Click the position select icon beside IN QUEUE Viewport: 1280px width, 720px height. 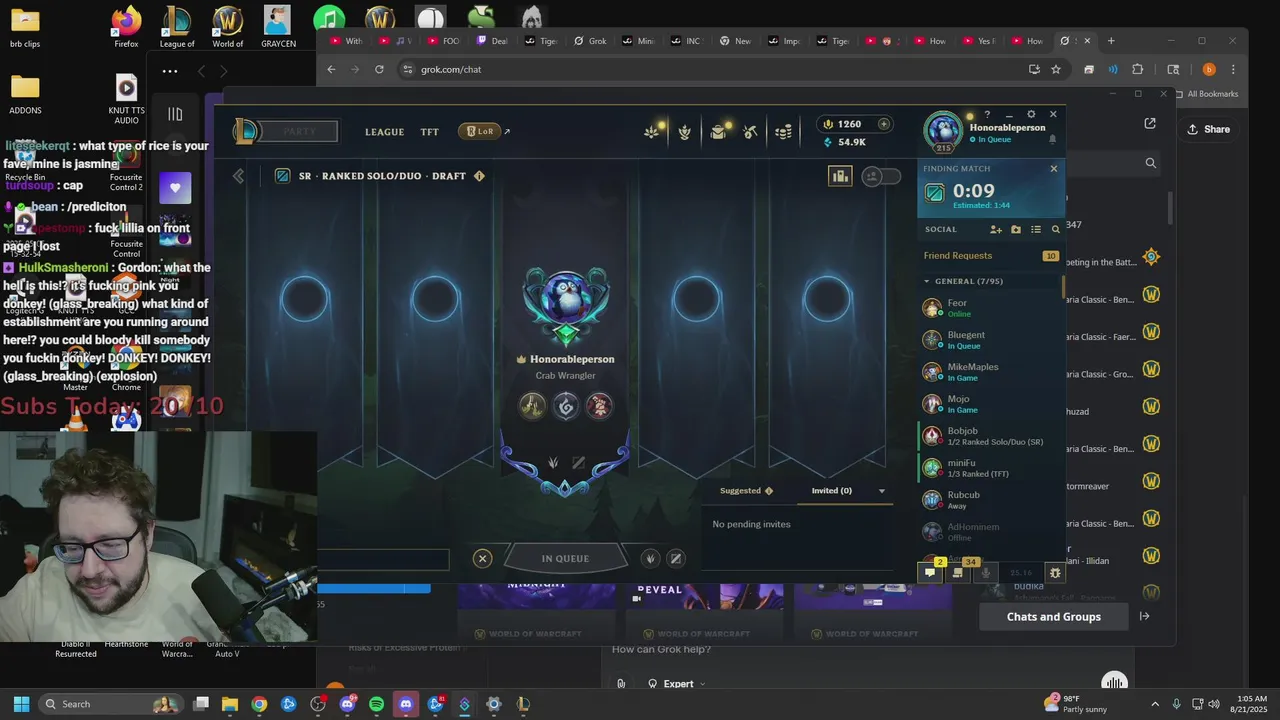(x=650, y=559)
